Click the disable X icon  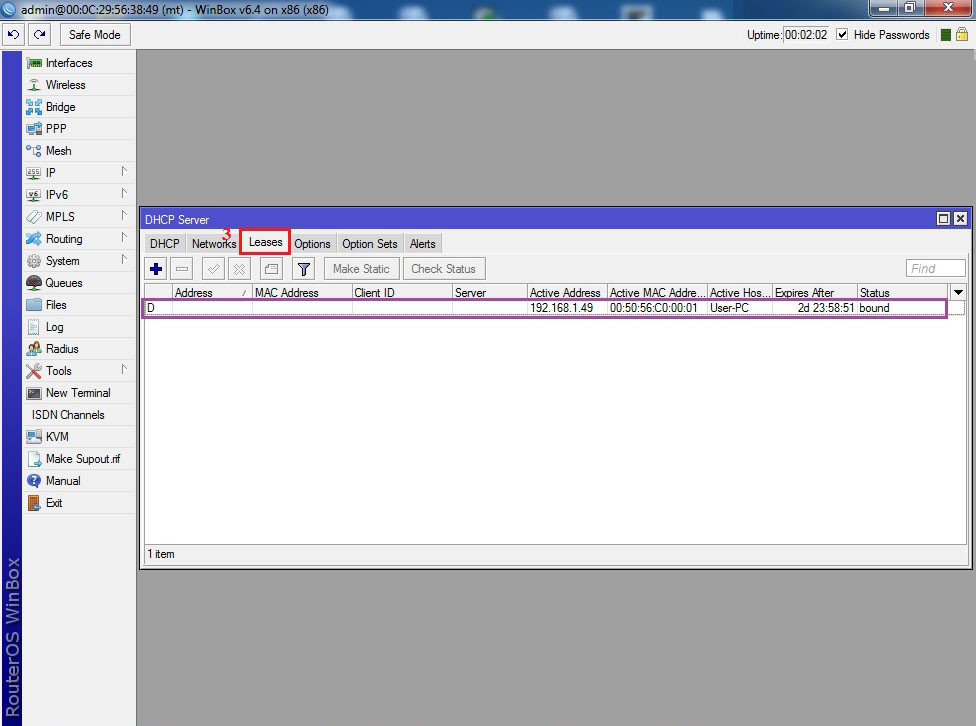click(239, 269)
